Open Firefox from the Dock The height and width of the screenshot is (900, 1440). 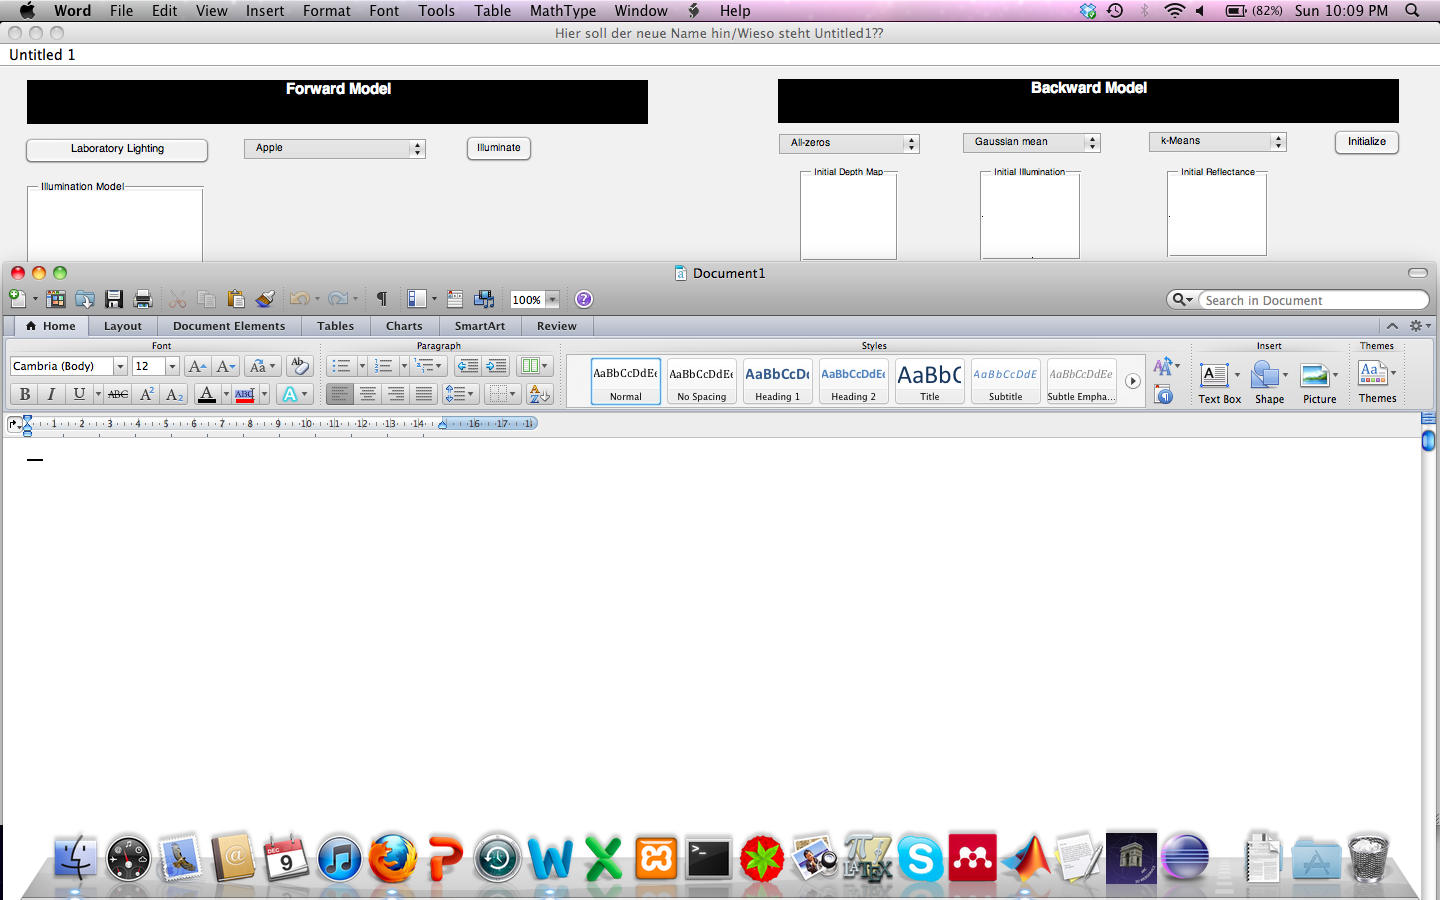(392, 858)
